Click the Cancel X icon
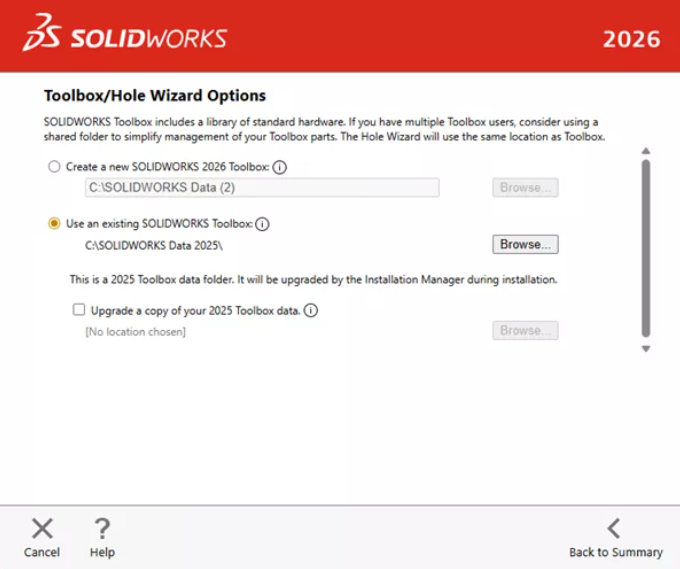The width and height of the screenshot is (680, 569). (42, 529)
